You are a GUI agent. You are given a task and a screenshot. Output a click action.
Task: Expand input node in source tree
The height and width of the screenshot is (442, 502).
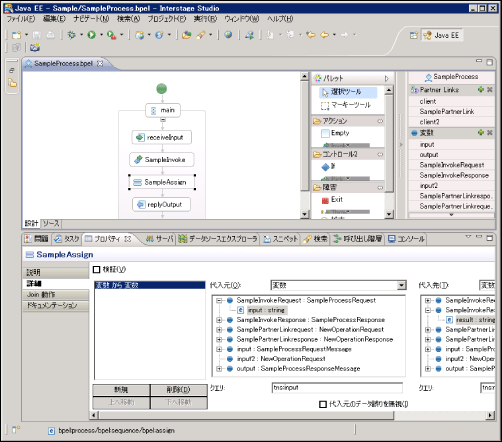point(219,349)
